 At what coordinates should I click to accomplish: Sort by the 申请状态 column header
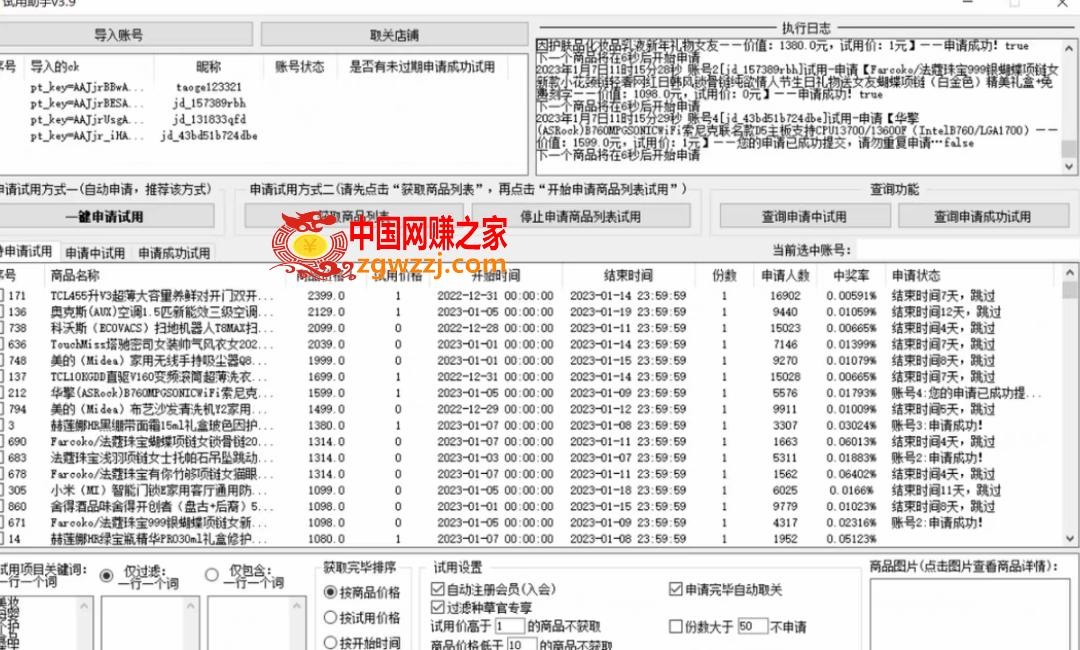click(x=915, y=275)
